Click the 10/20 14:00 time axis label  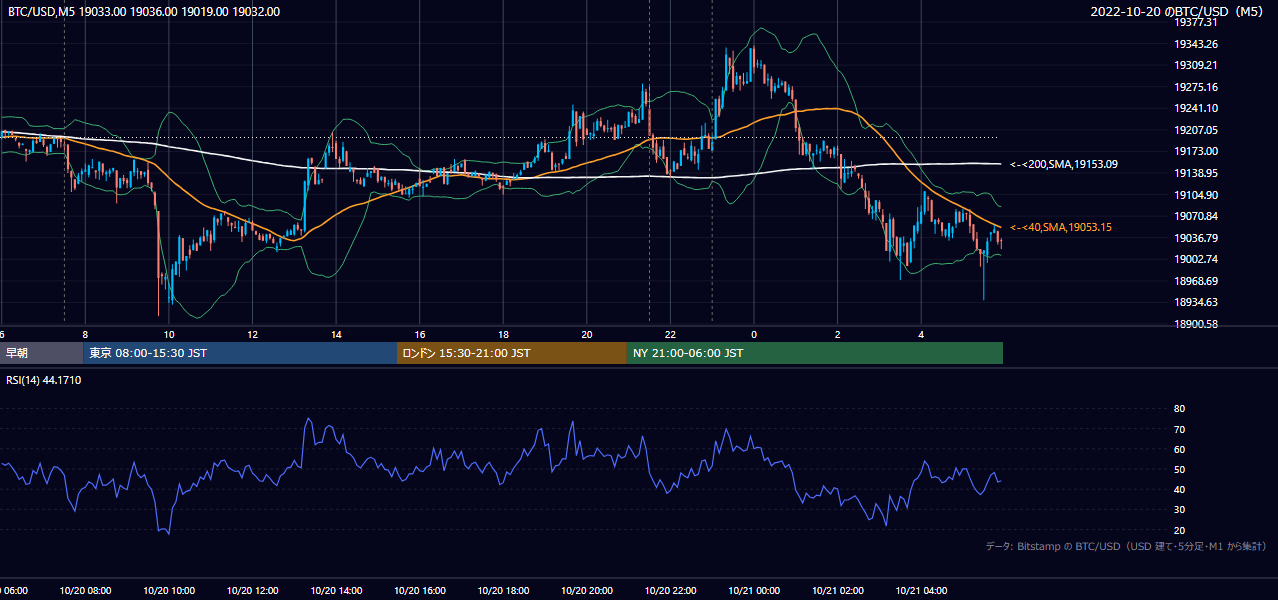tap(336, 591)
